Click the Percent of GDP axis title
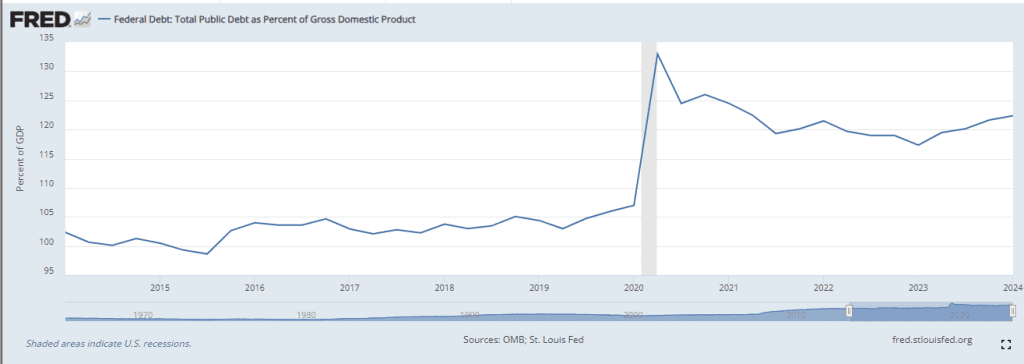The height and width of the screenshot is (364, 1024). [x=20, y=158]
